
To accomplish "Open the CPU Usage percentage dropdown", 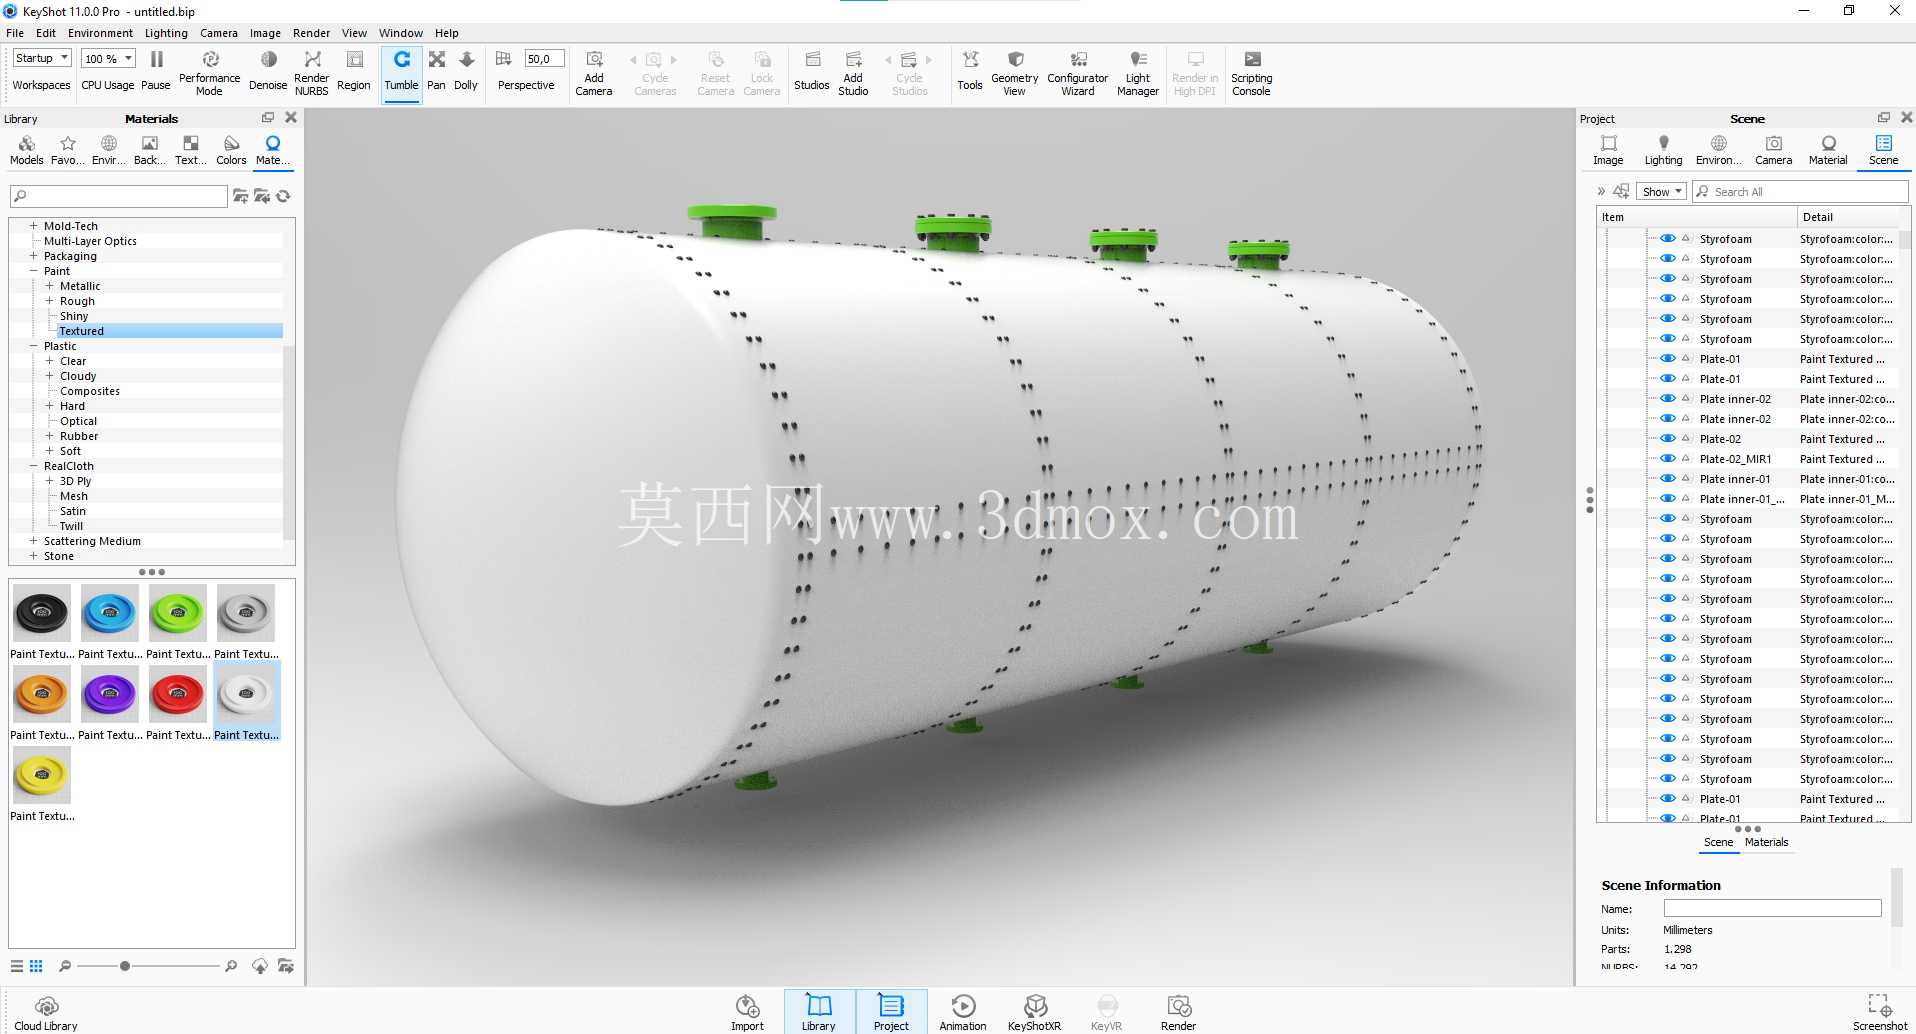I will (x=108, y=58).
